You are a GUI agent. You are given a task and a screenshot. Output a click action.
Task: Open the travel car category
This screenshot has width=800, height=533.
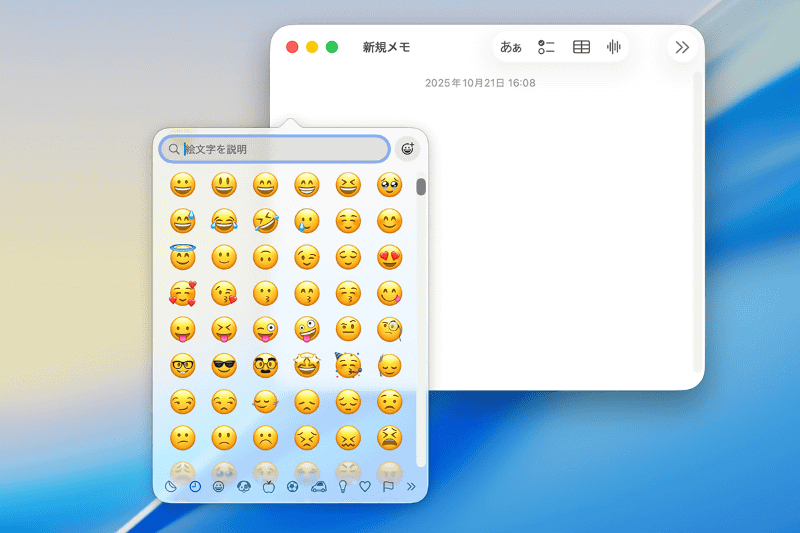pos(318,486)
